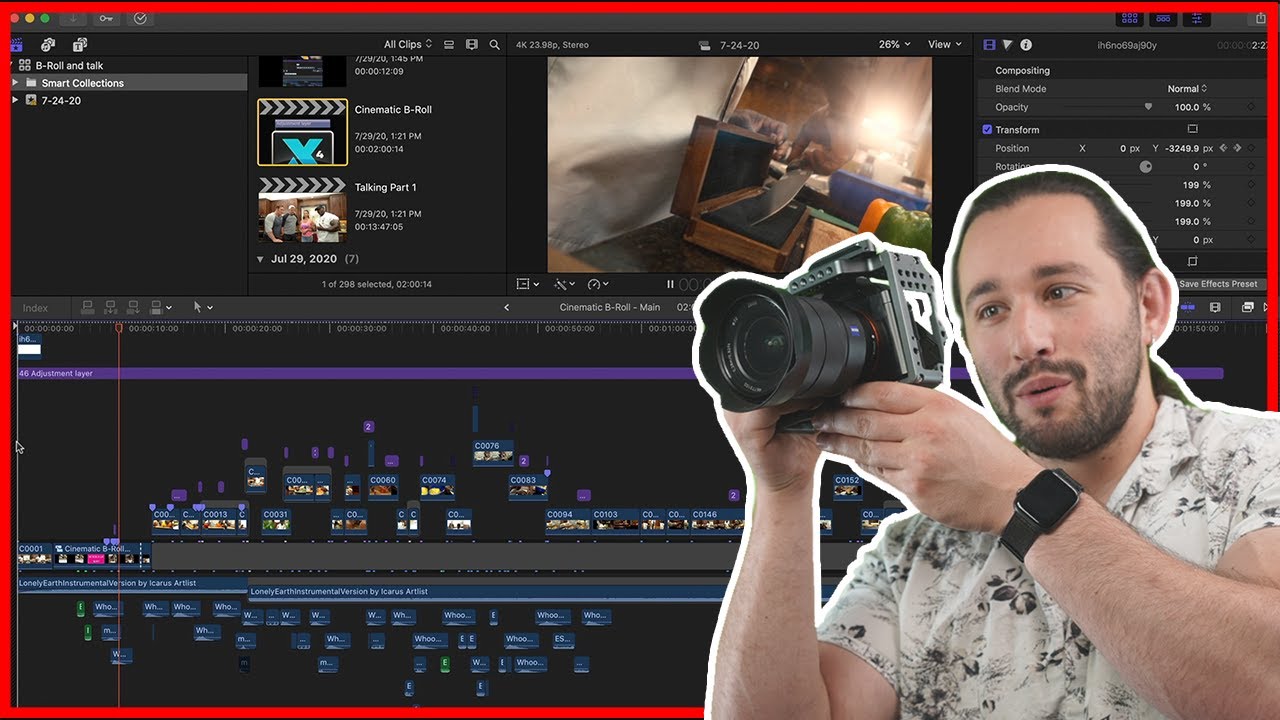1280x720 pixels.
Task: Select the C0001 clip in storyline
Action: pos(35,554)
